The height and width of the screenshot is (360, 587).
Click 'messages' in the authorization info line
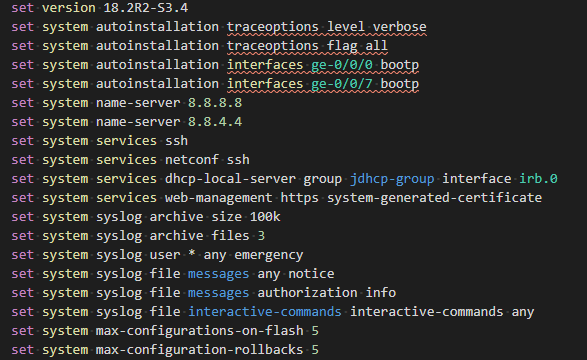tap(218, 293)
